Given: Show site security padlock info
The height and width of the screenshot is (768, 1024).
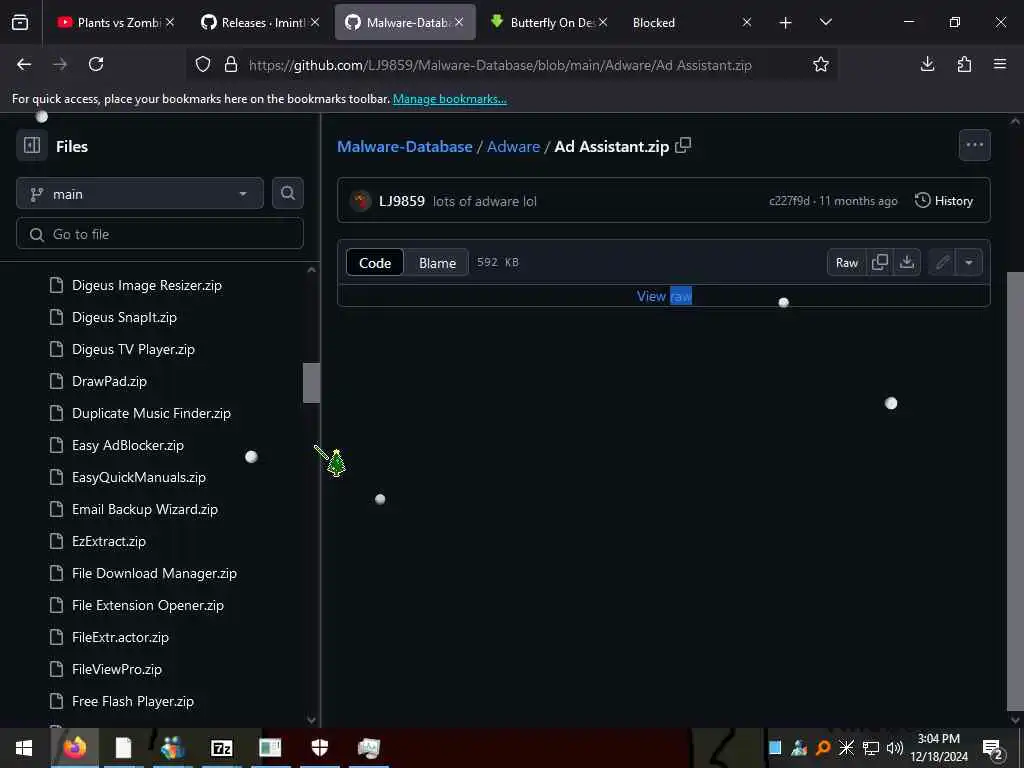Looking at the screenshot, I should pos(231,64).
